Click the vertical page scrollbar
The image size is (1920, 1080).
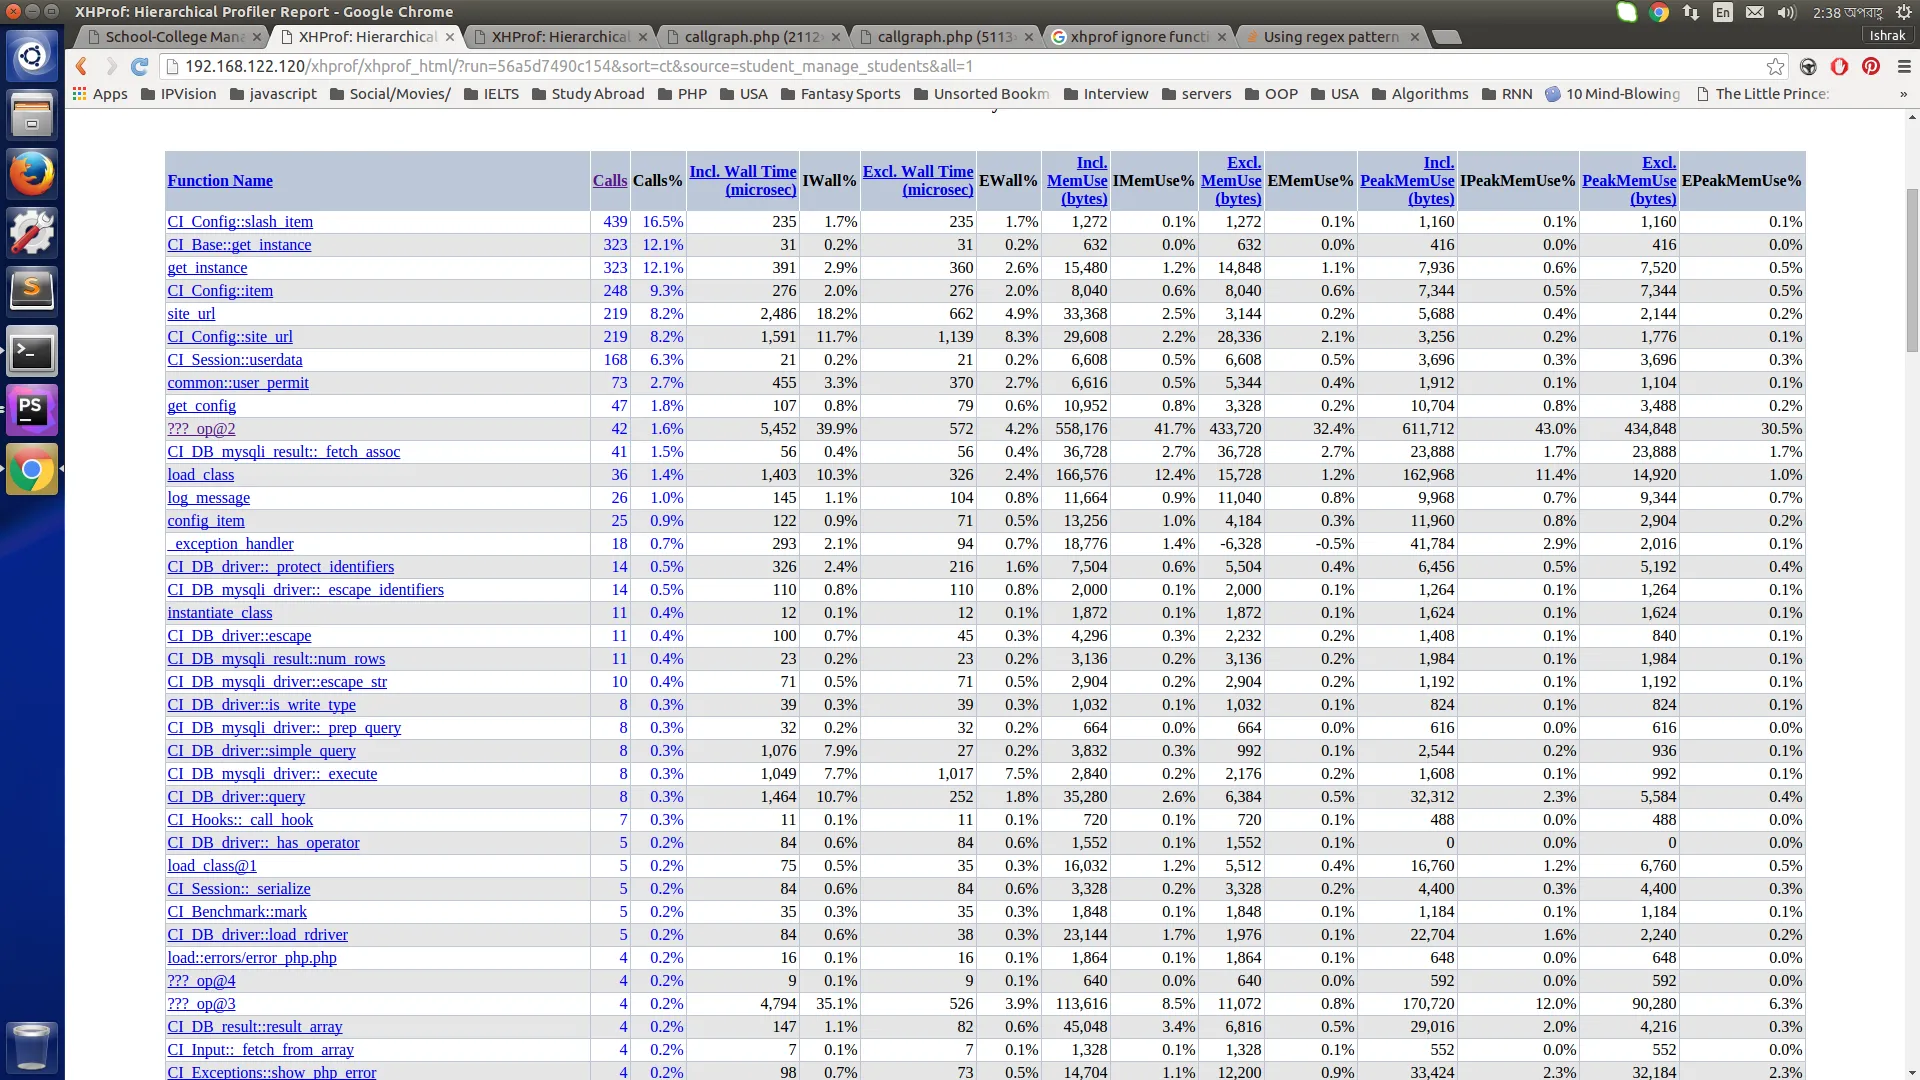point(1912,270)
